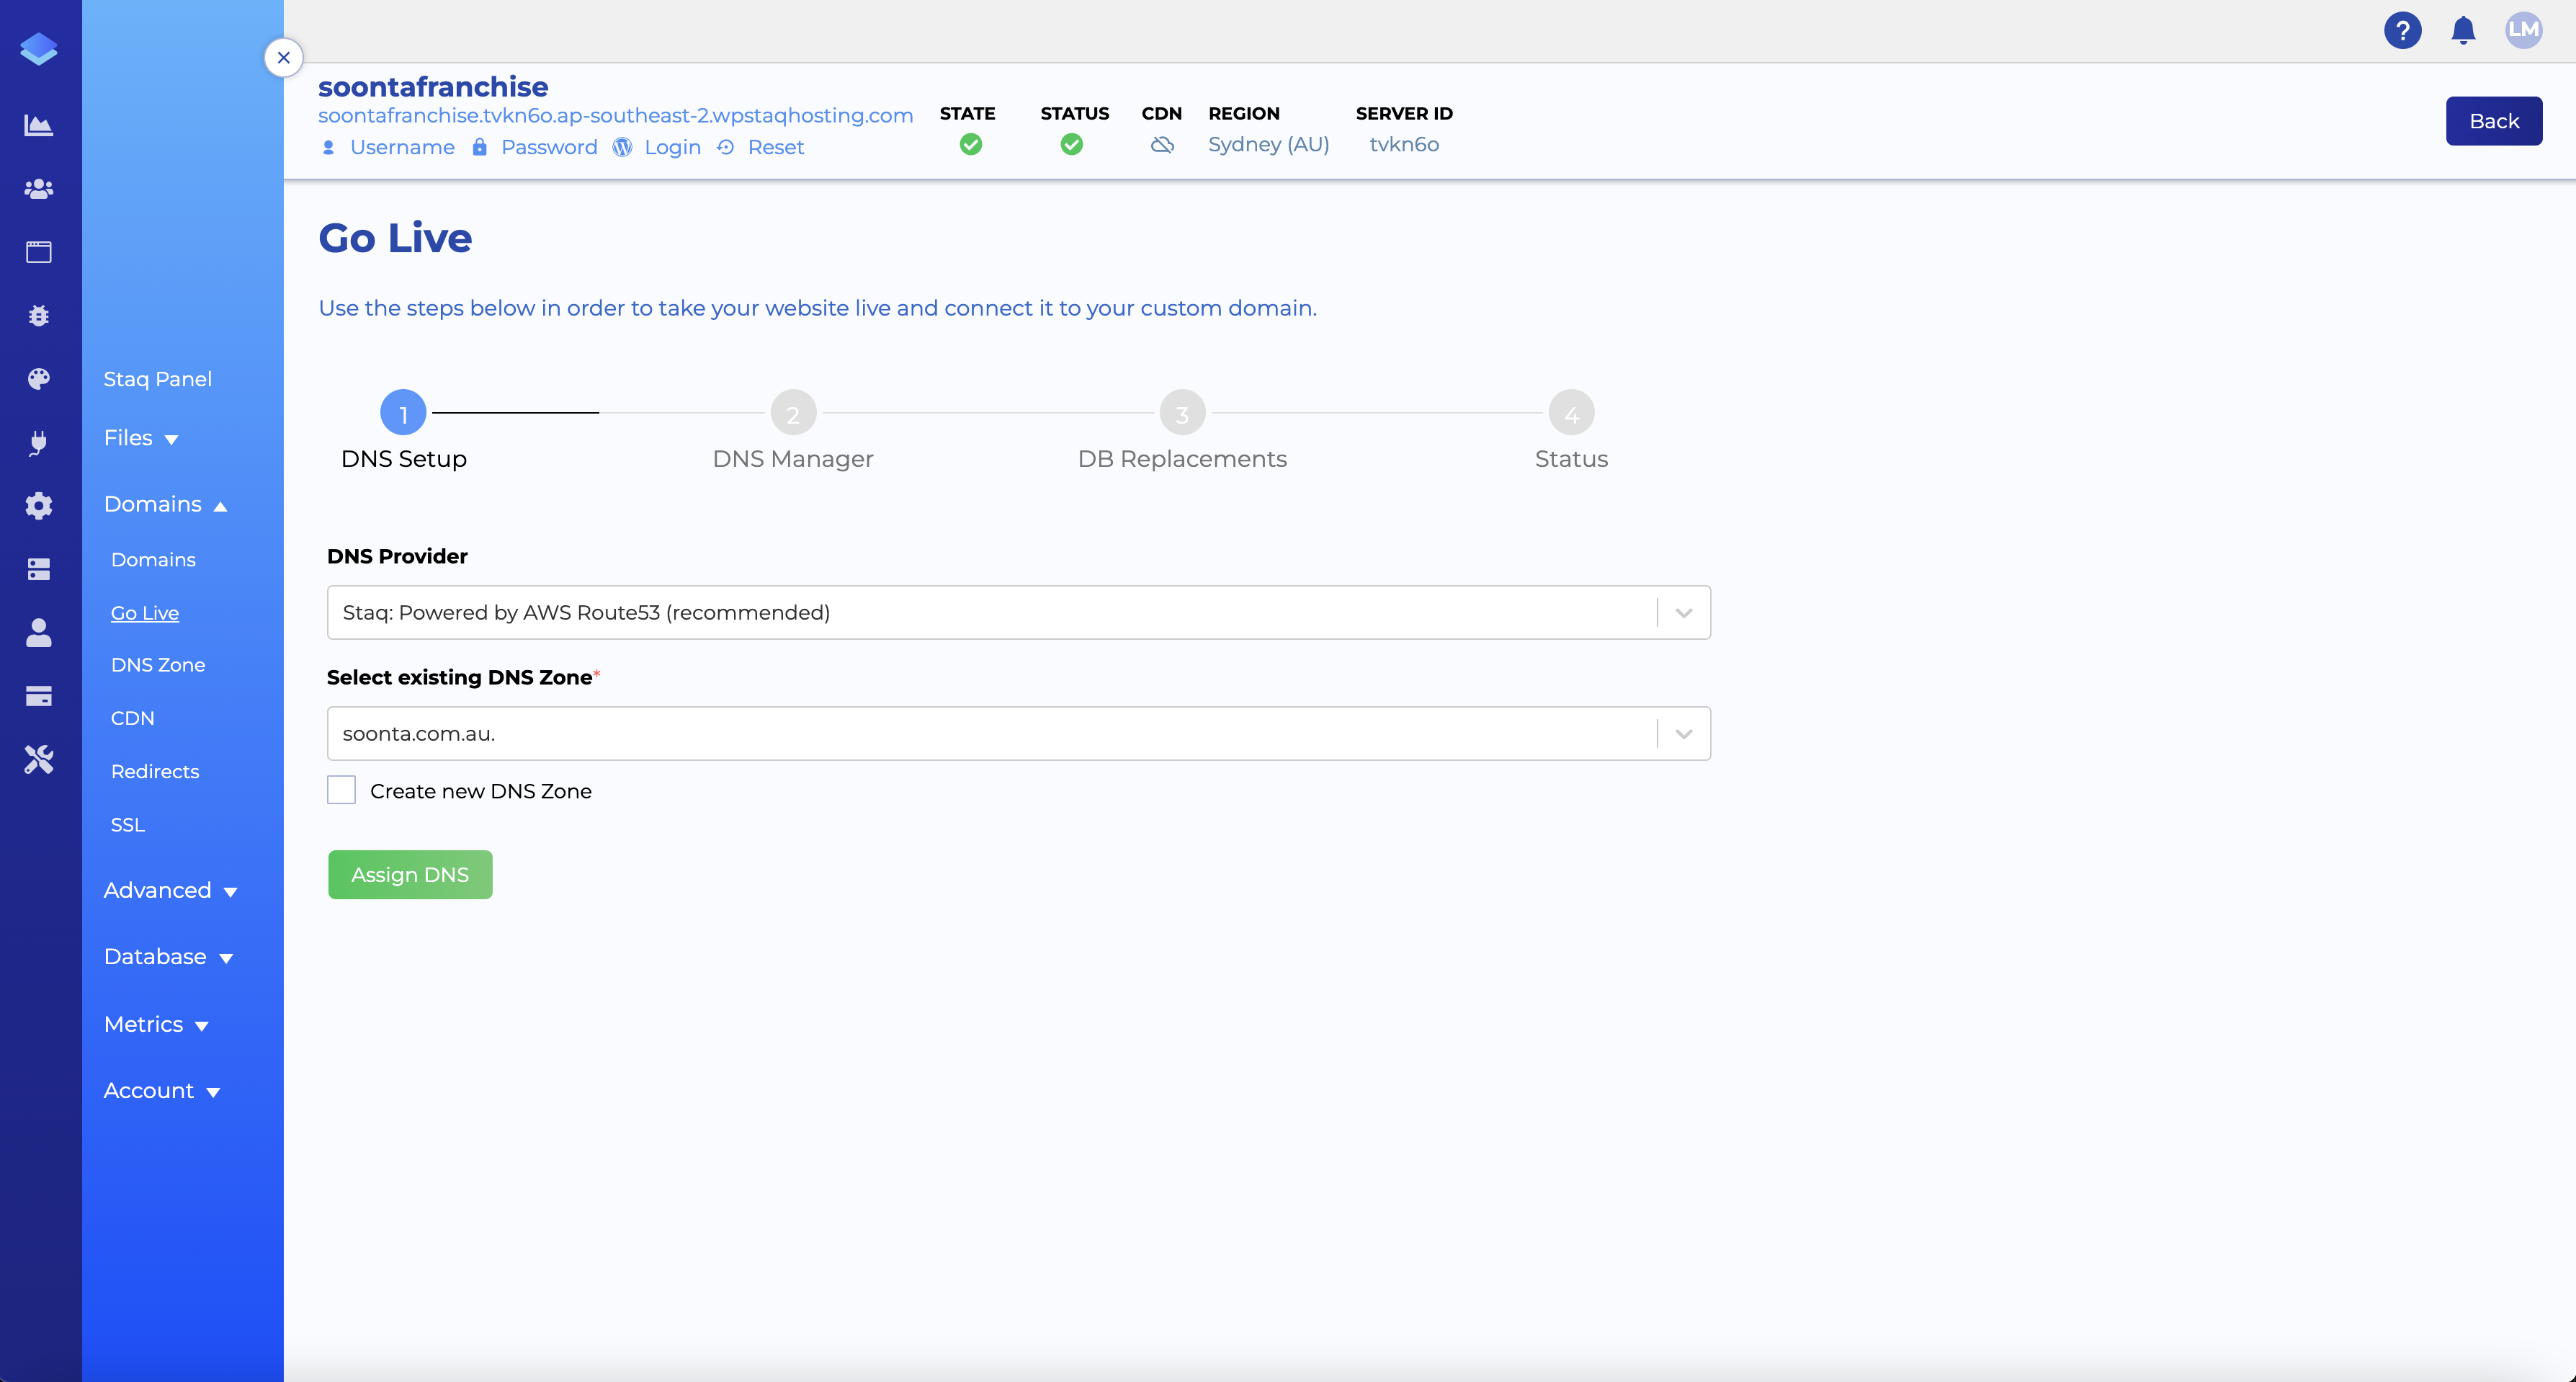This screenshot has height=1382, width=2576.
Task: Open the browser window sidebar icon
Action: click(x=39, y=252)
